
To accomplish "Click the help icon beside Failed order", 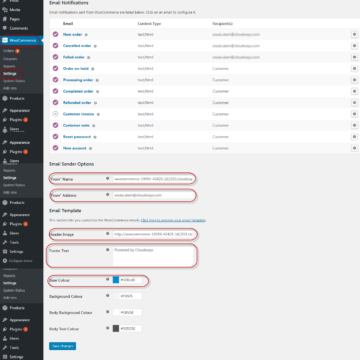I will [x=88, y=57].
